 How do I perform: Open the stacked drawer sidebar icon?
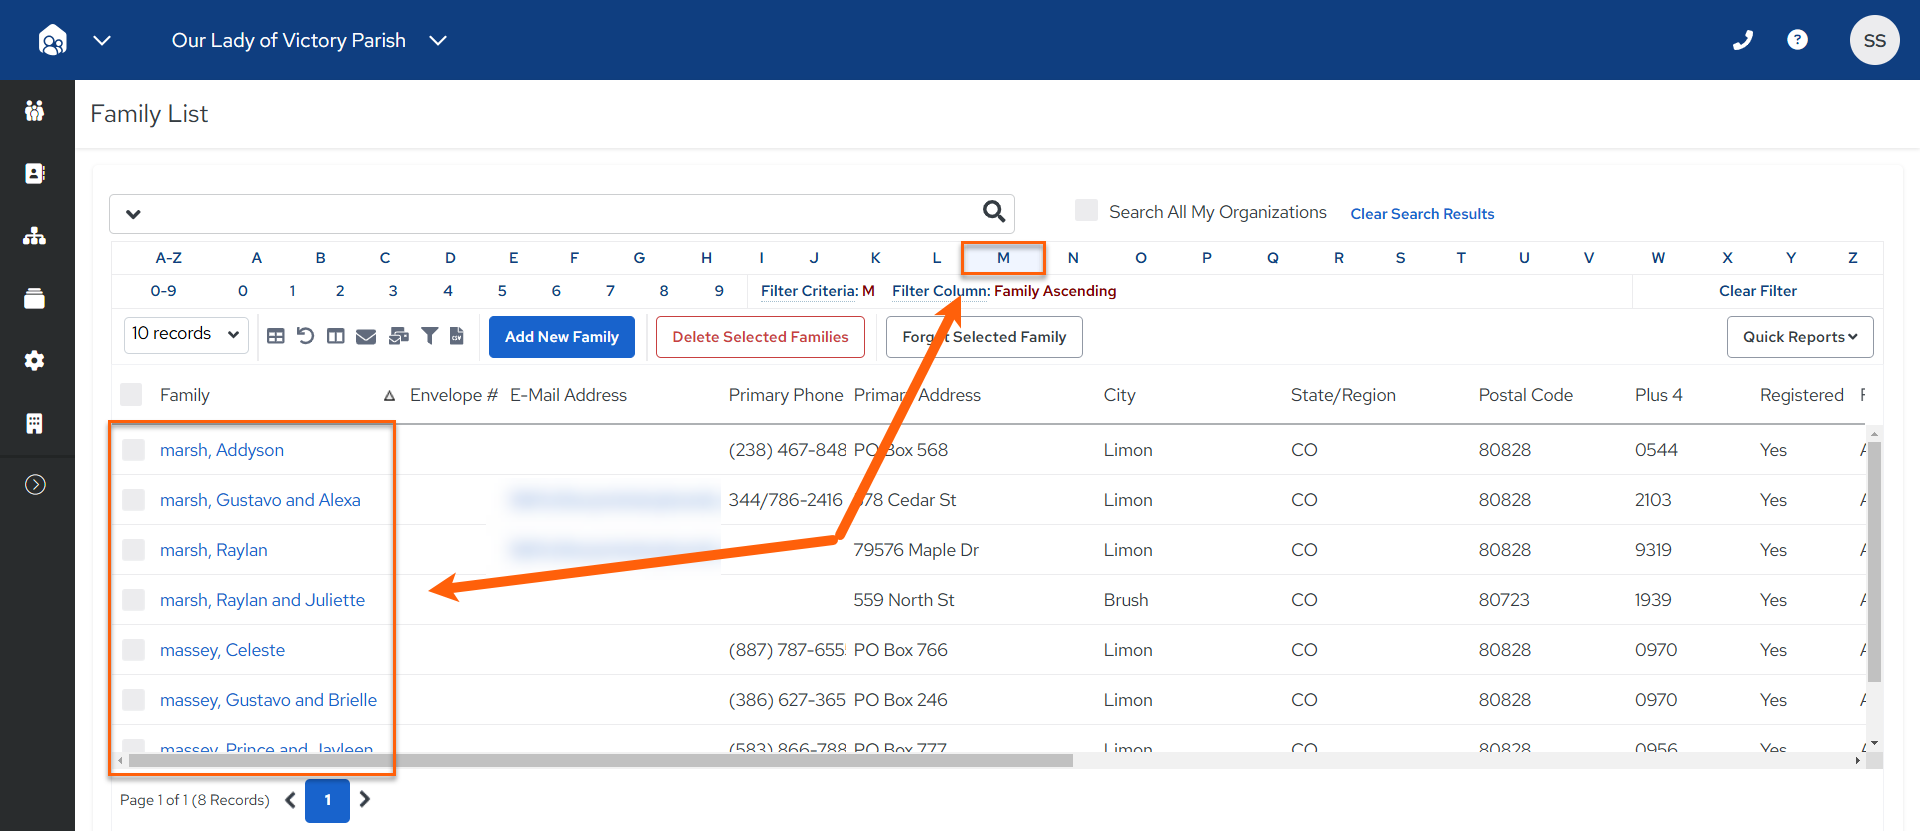[35, 298]
